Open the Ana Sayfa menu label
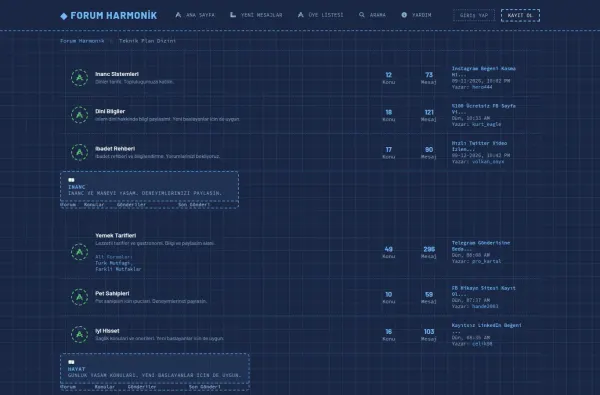The image size is (600, 395). click(x=201, y=15)
